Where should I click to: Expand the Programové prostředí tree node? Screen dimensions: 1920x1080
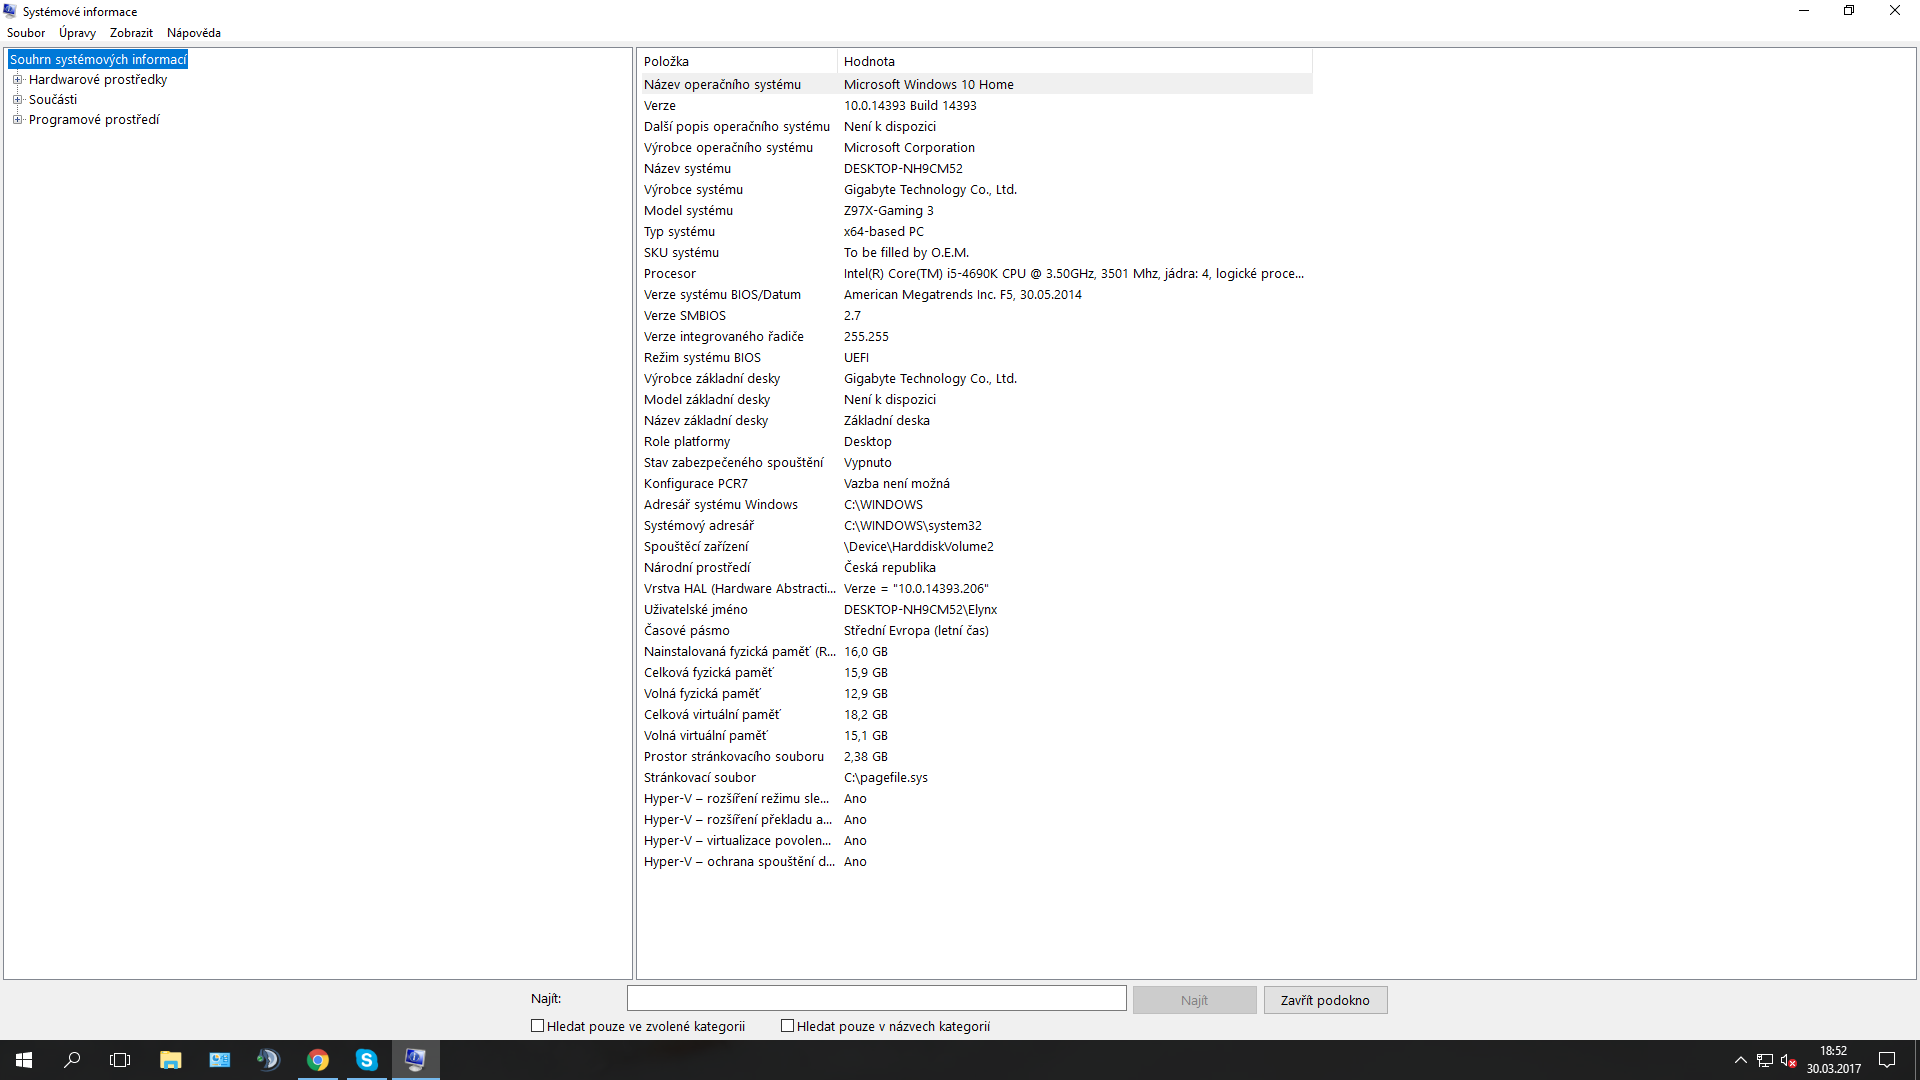(x=17, y=120)
